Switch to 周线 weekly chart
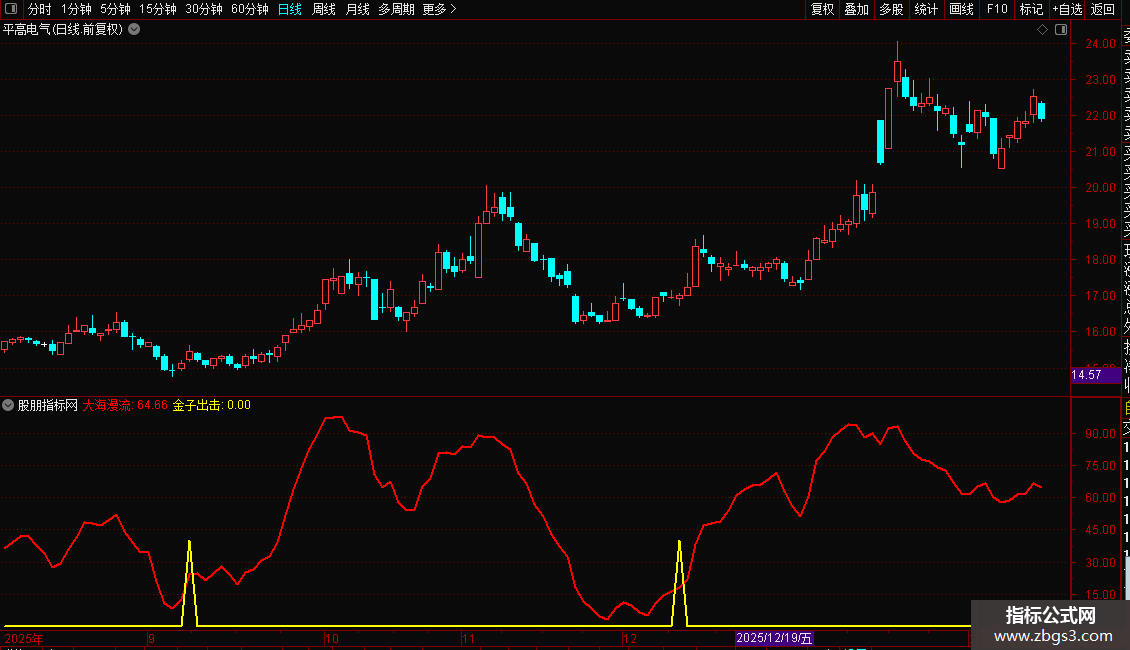 click(324, 9)
